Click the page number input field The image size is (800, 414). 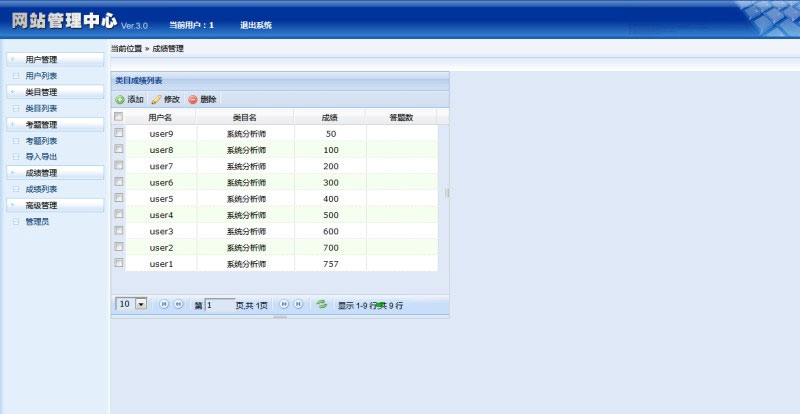(219, 304)
